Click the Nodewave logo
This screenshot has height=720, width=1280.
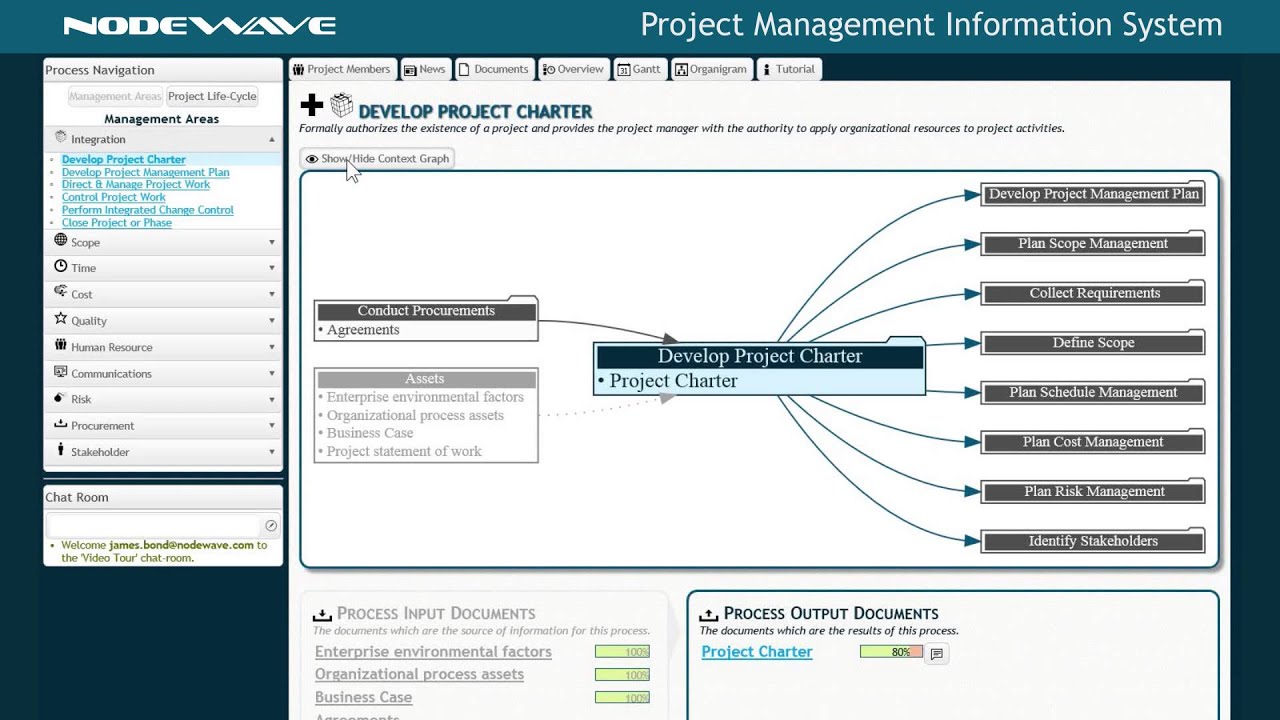point(199,26)
